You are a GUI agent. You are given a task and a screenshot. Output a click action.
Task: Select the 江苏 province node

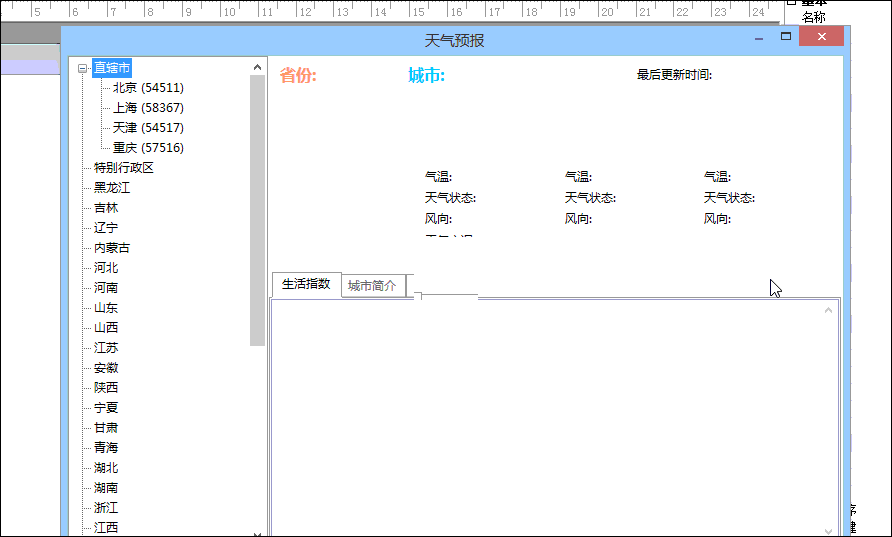106,348
